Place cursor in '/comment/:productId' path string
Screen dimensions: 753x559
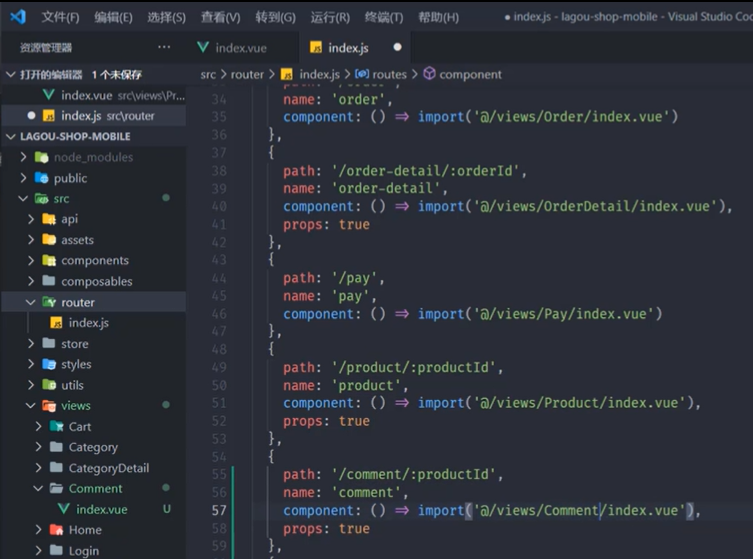point(413,474)
